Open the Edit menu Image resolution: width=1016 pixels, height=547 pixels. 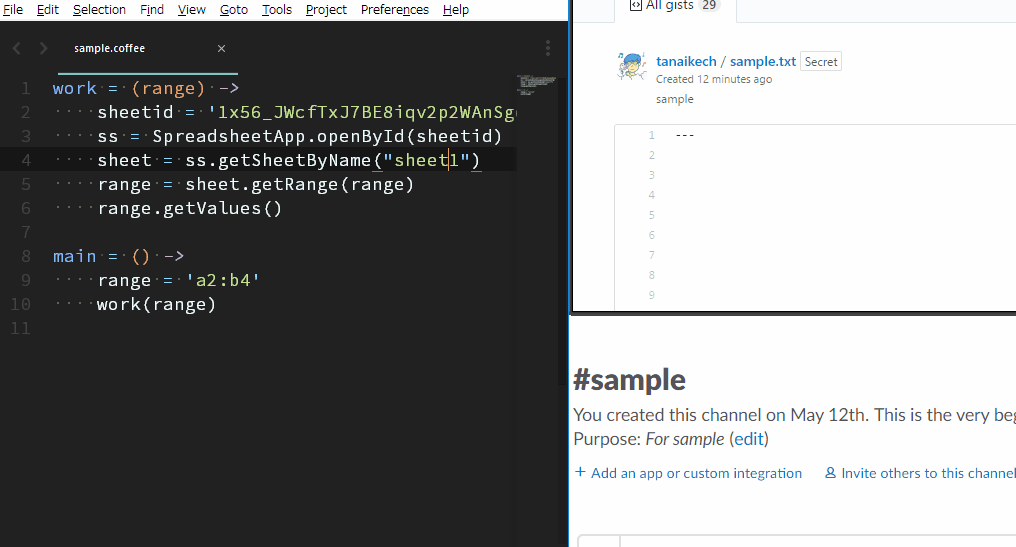[47, 10]
